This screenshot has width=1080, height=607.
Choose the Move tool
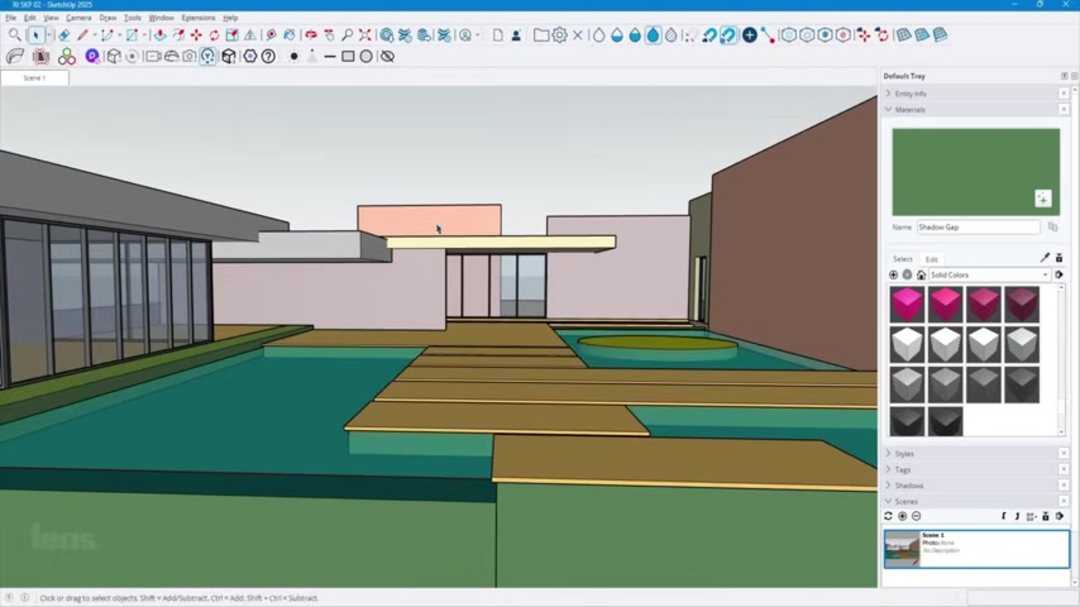point(196,35)
